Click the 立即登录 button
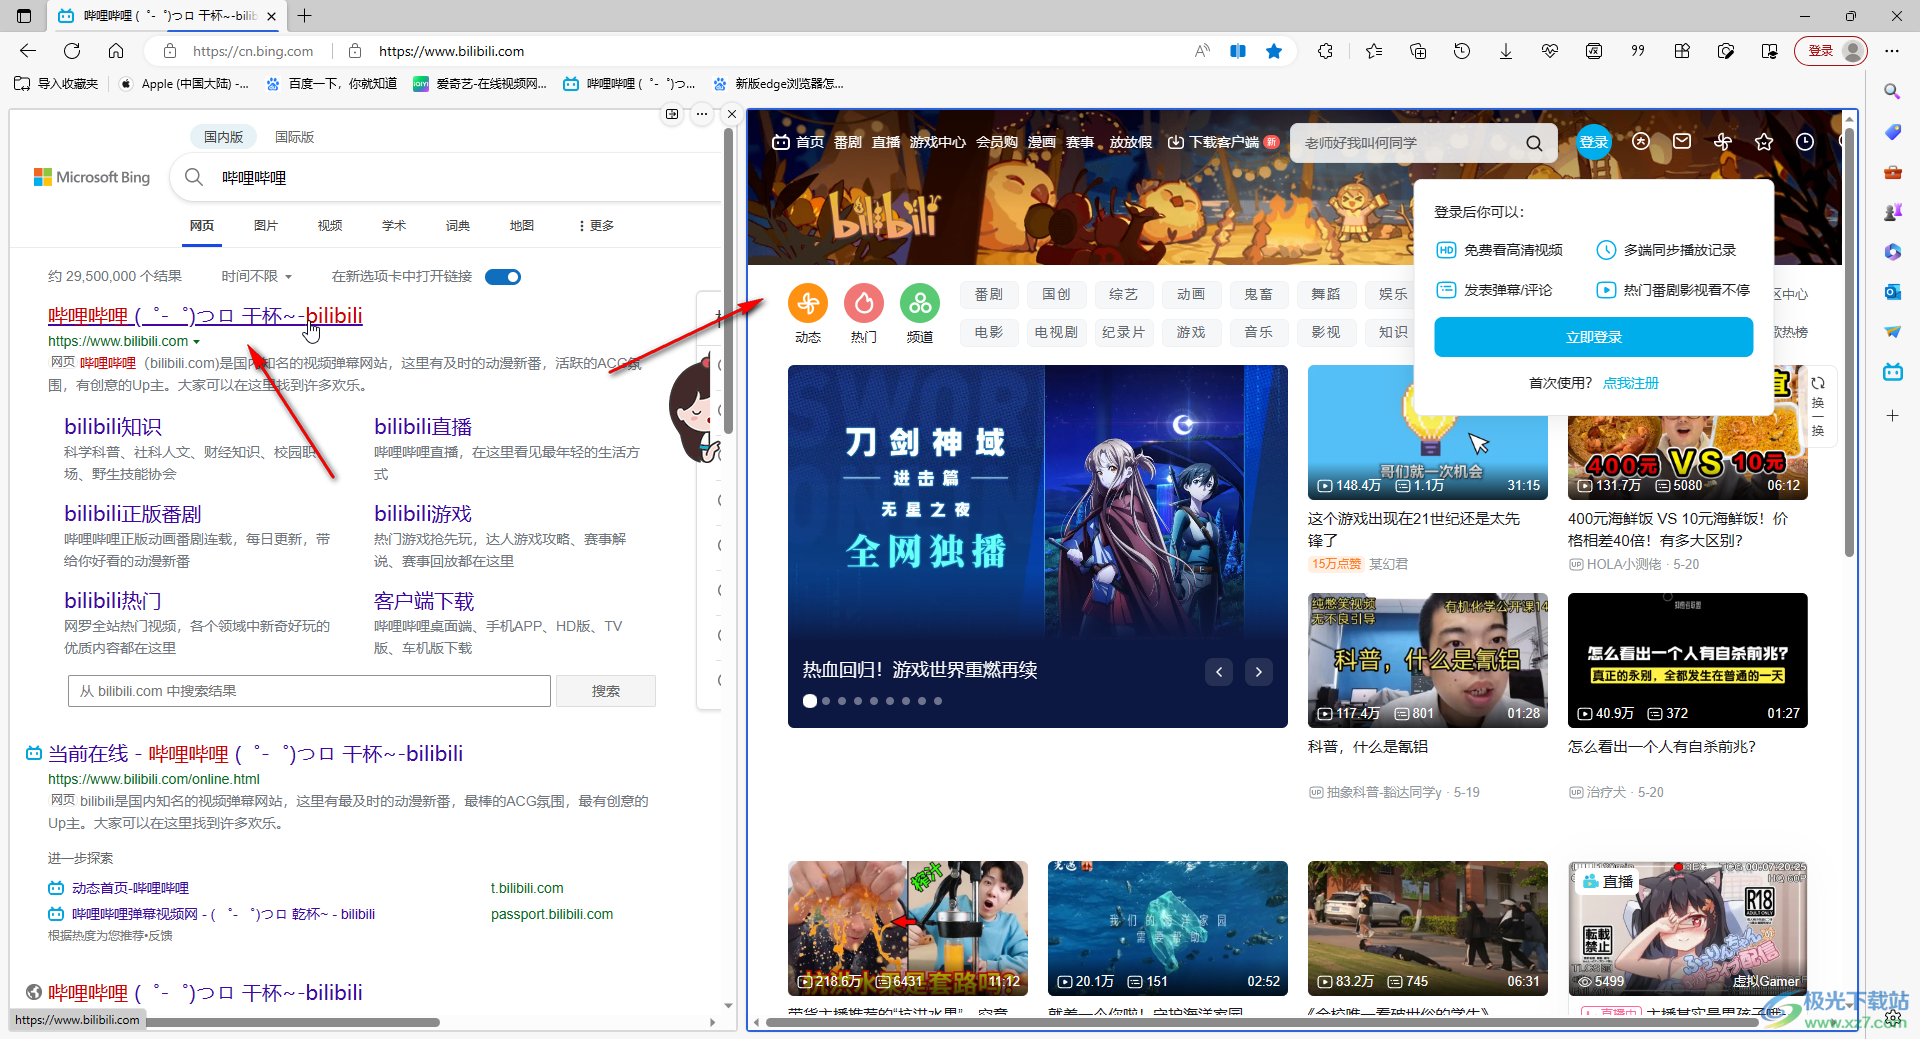This screenshot has width=1920, height=1039. point(1594,337)
